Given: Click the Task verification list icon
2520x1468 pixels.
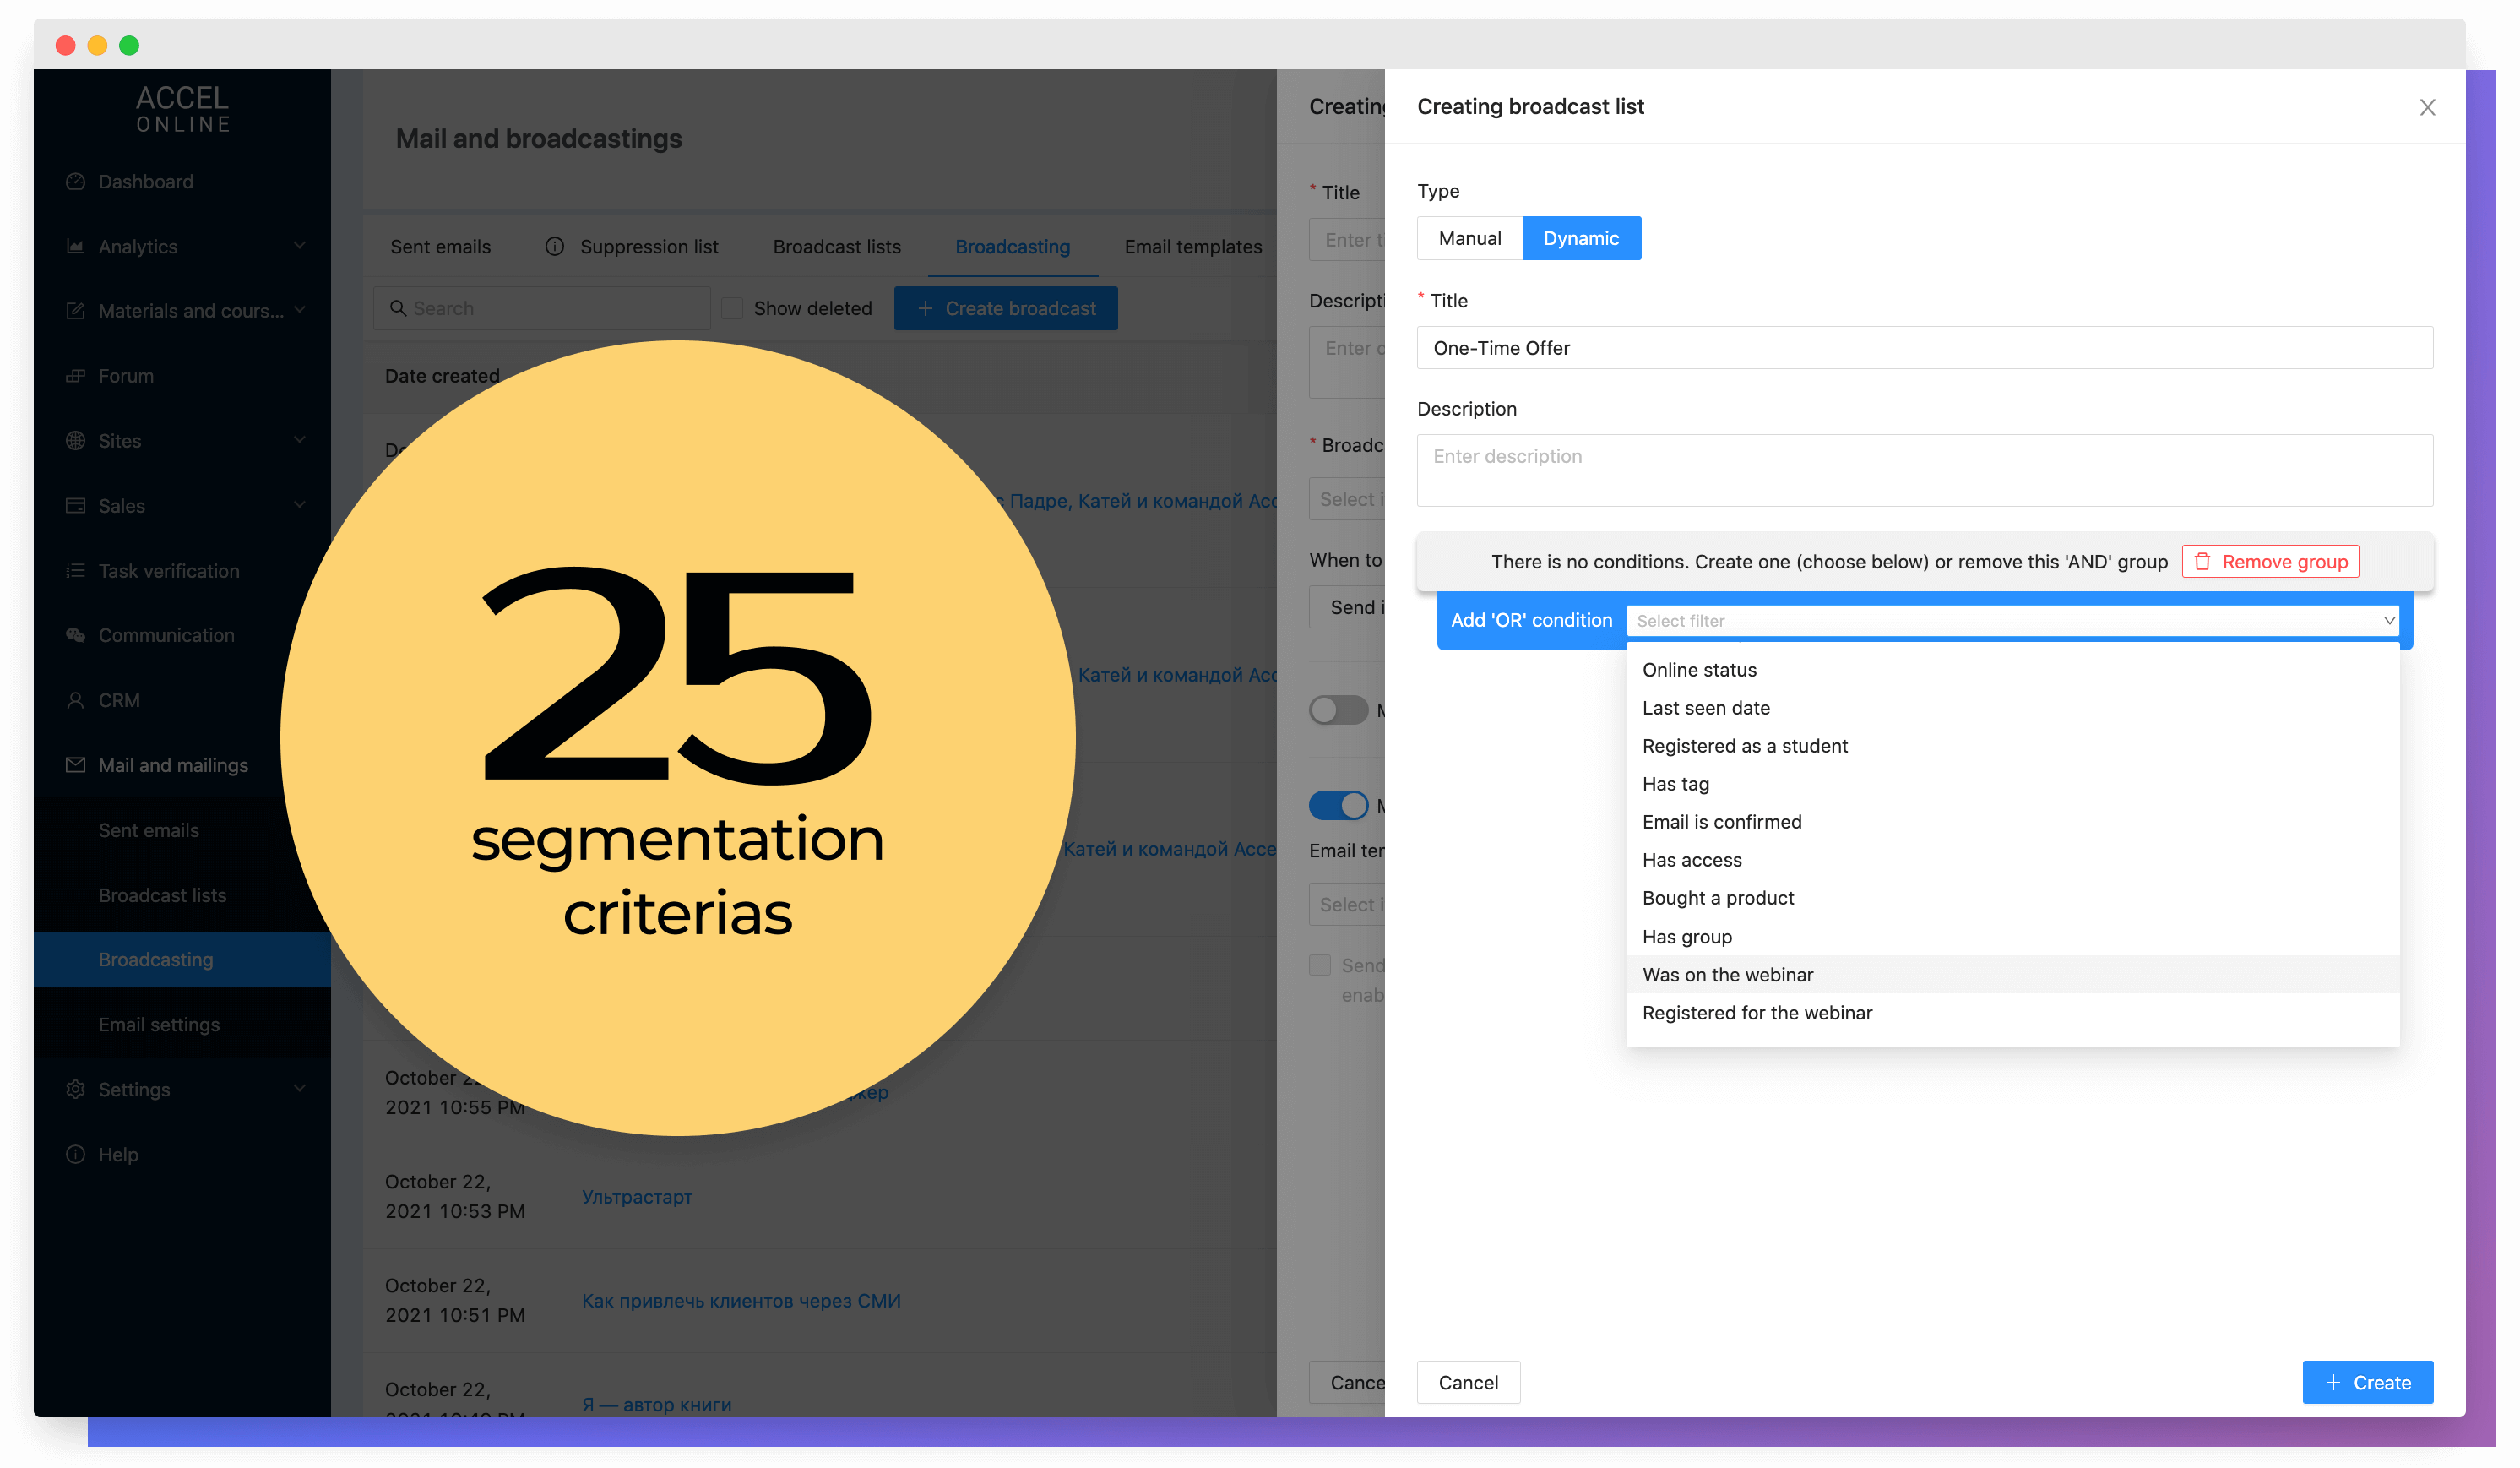Looking at the screenshot, I should (x=75, y=571).
